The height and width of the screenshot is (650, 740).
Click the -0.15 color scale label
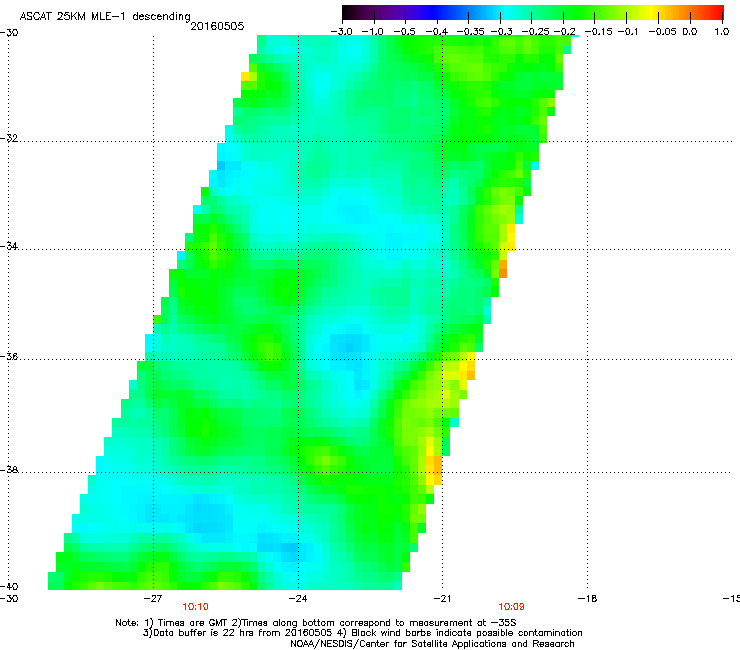[x=598, y=32]
